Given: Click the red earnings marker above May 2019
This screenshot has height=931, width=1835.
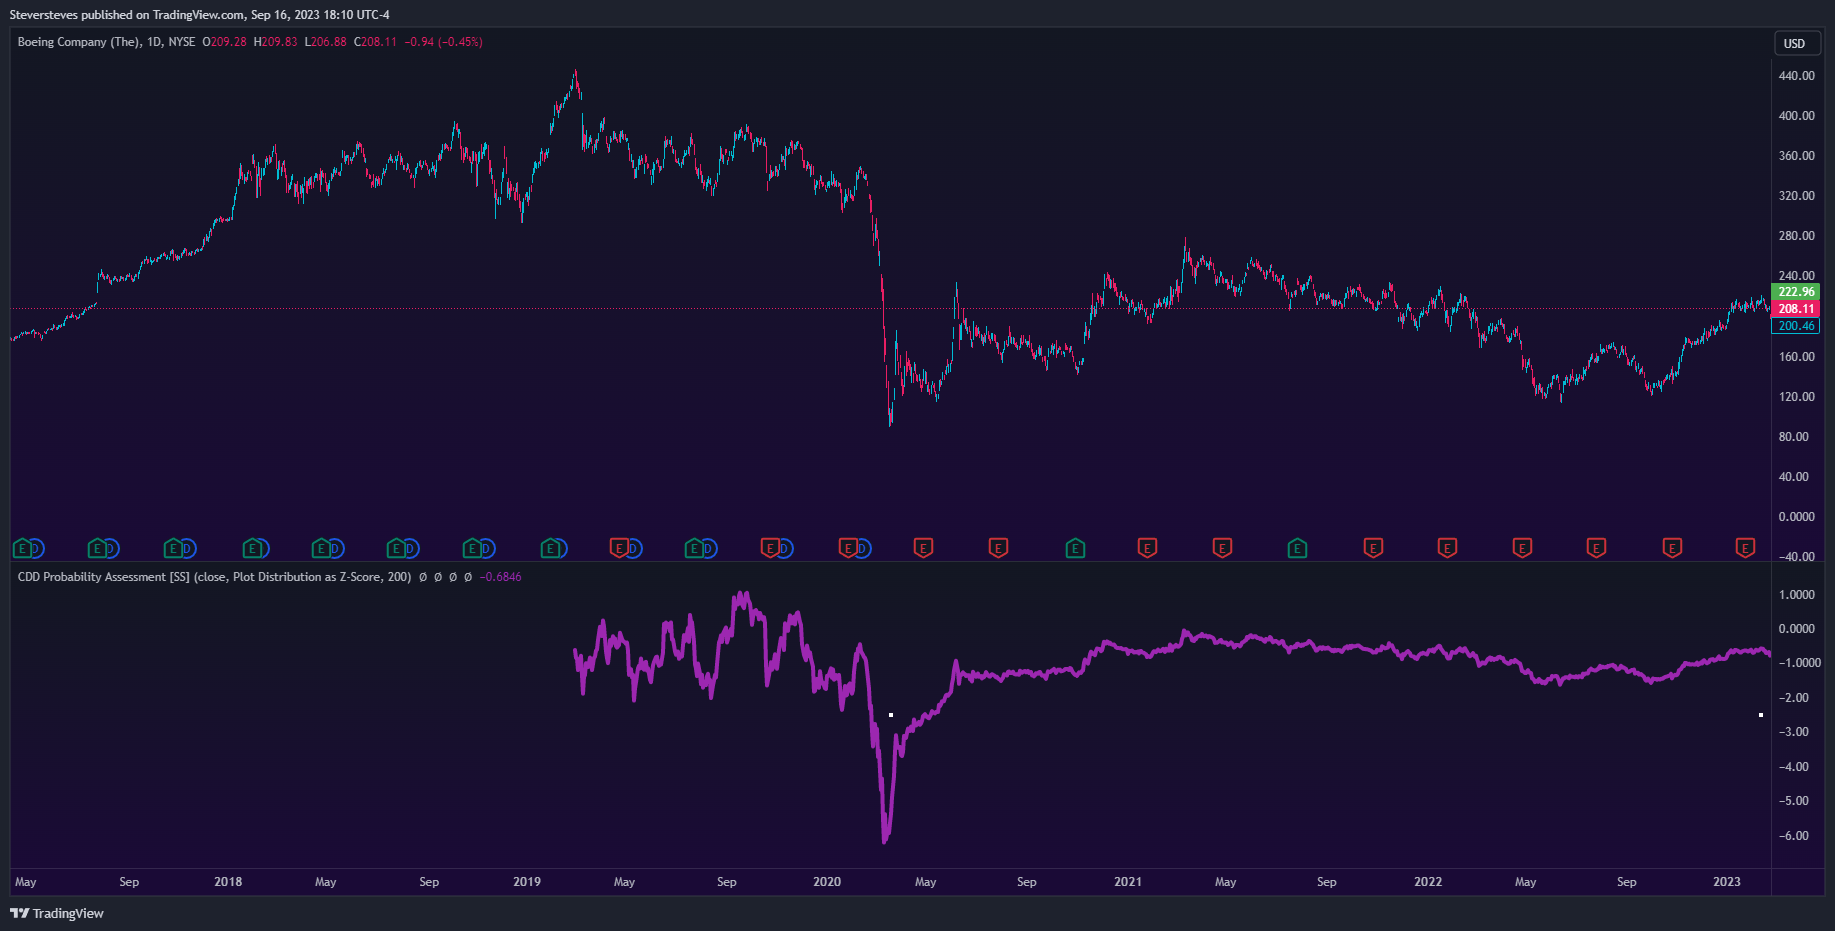Looking at the screenshot, I should (620, 548).
